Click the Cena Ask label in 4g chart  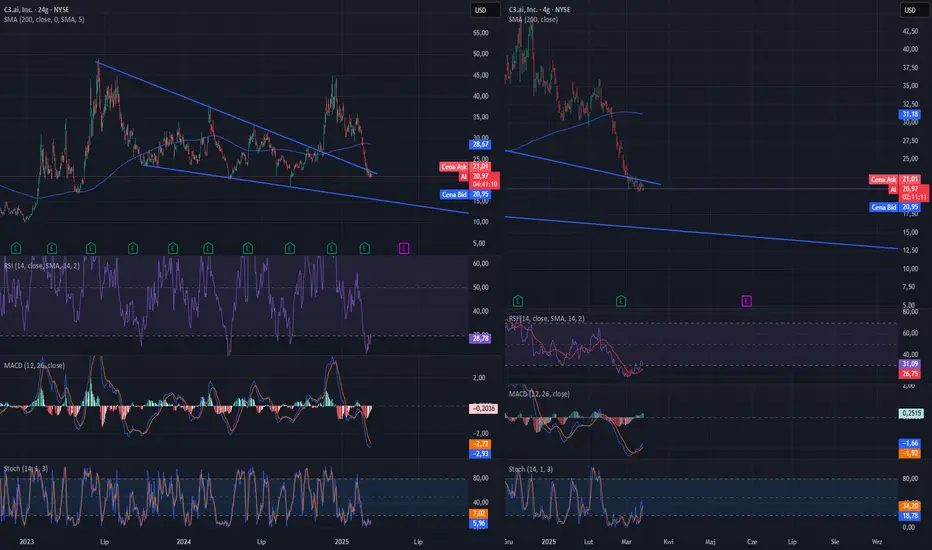884,180
